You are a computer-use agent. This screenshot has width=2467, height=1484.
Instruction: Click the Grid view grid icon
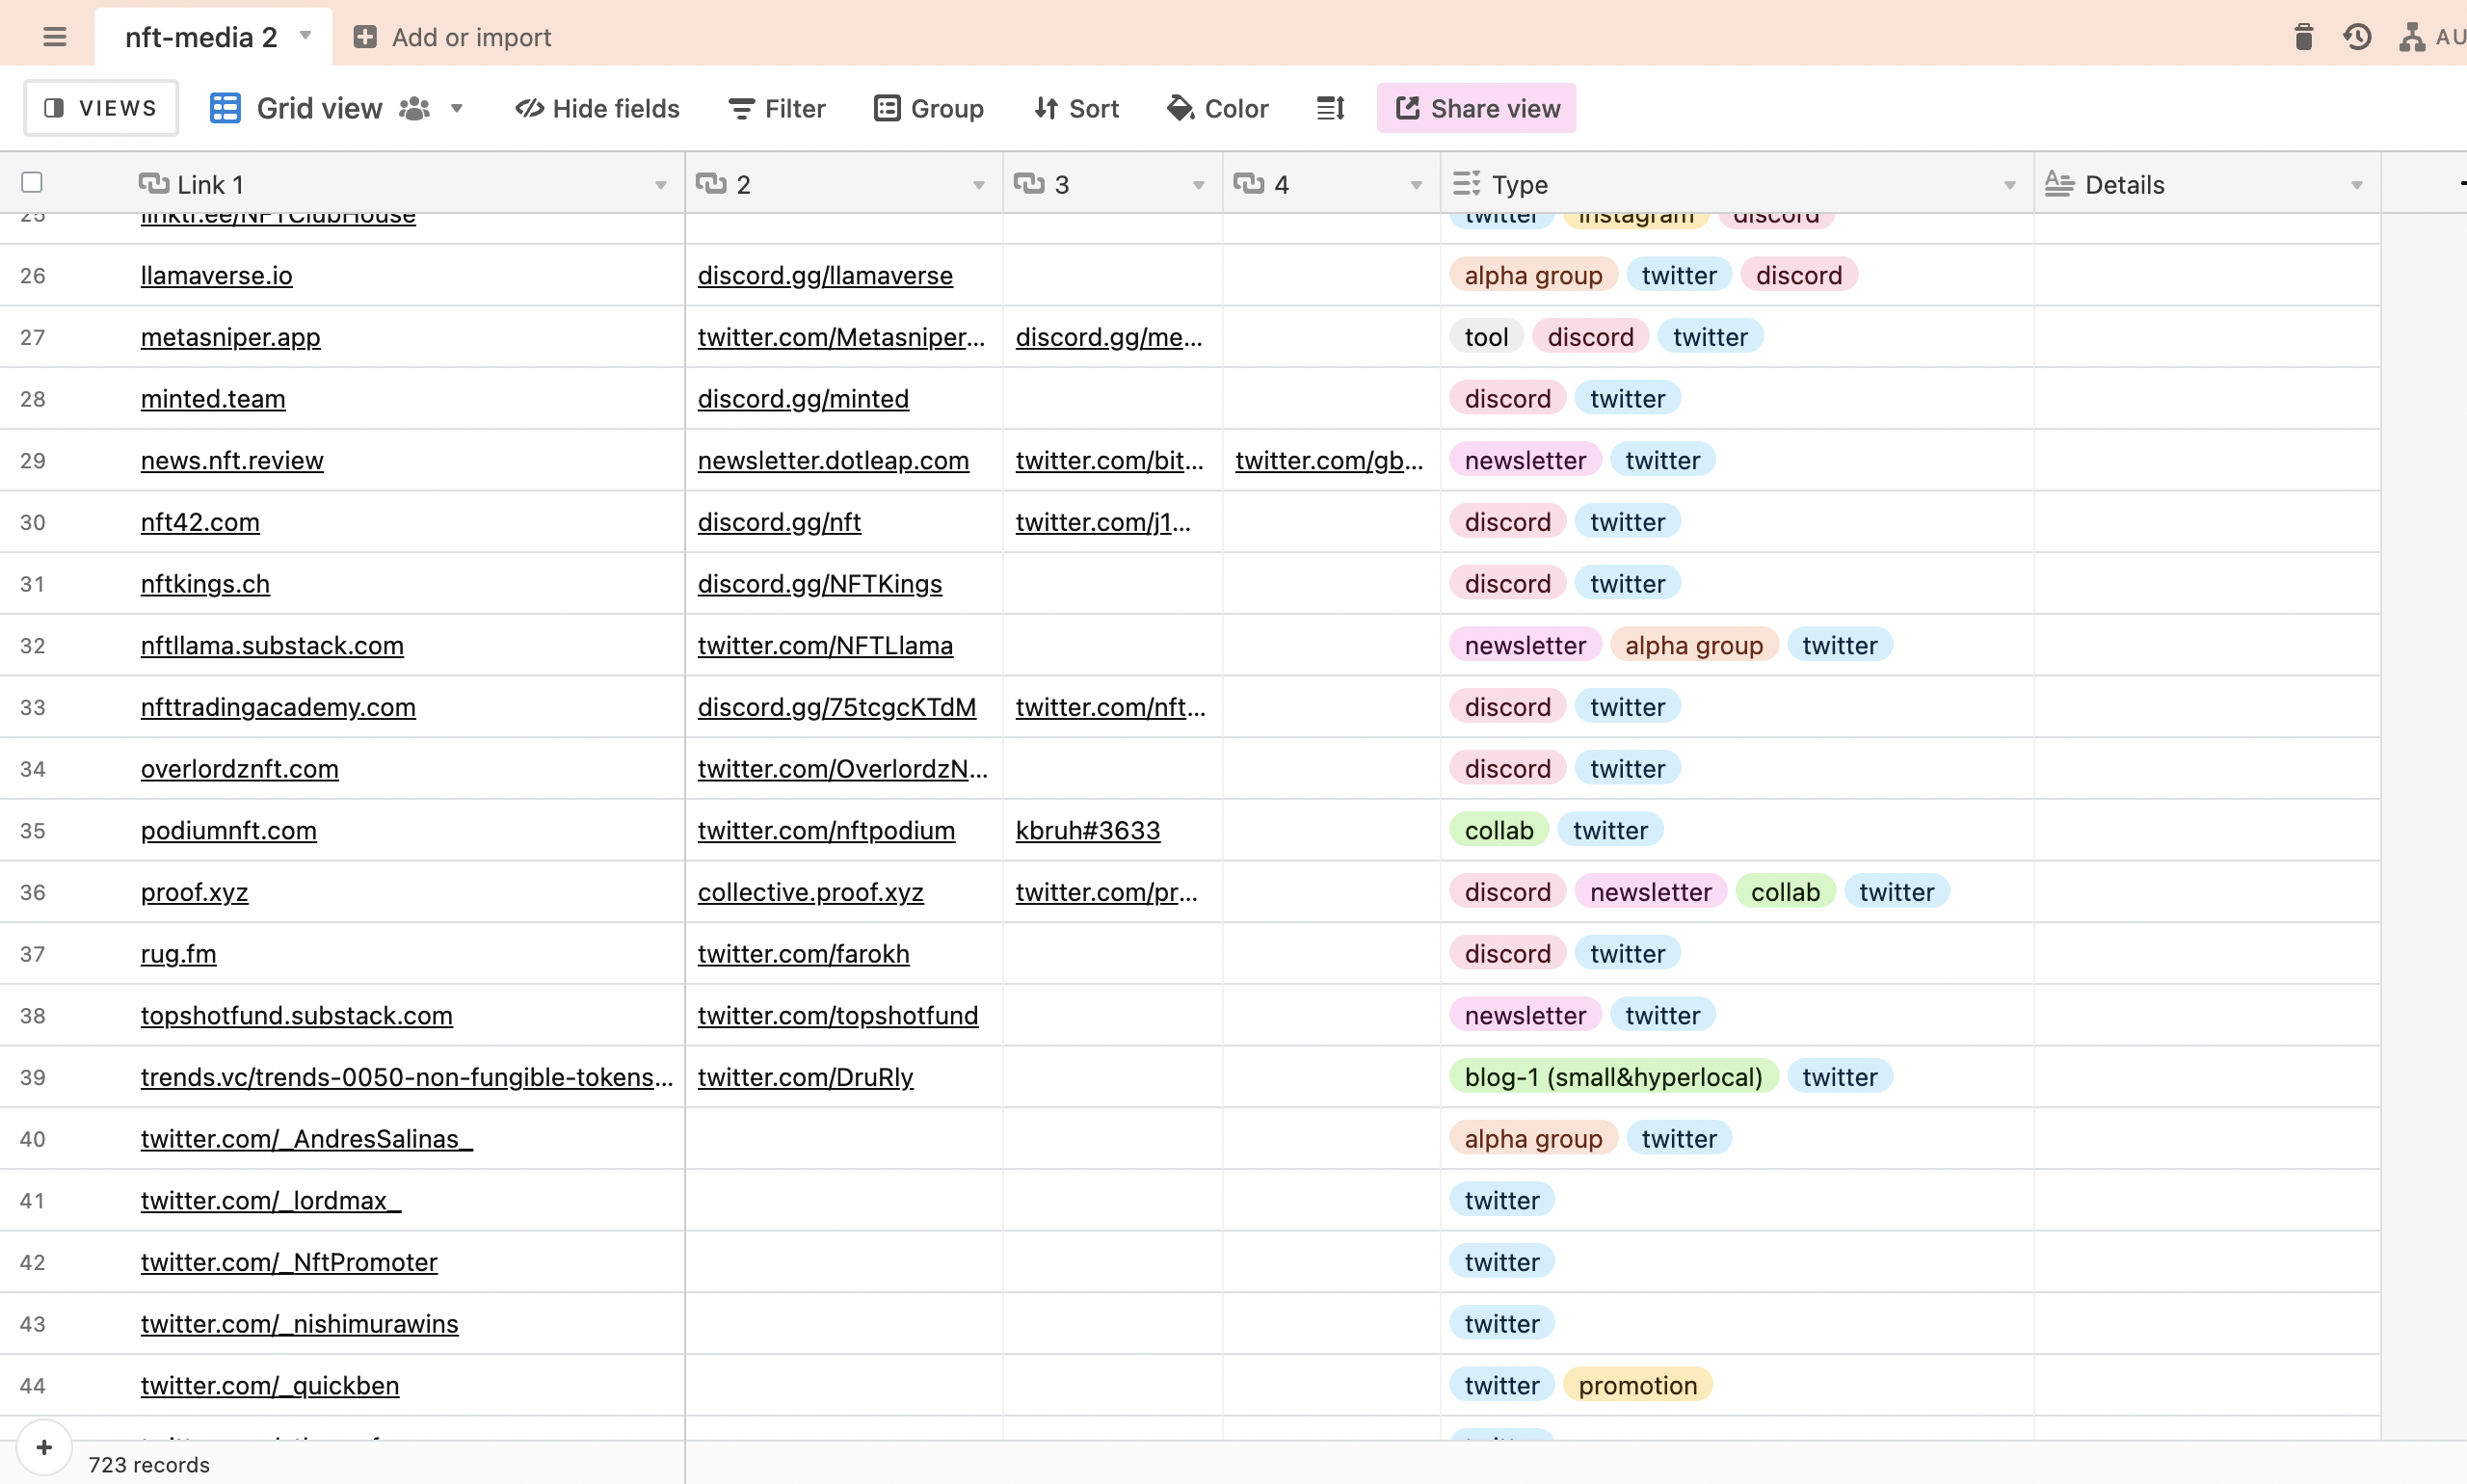tap(225, 108)
